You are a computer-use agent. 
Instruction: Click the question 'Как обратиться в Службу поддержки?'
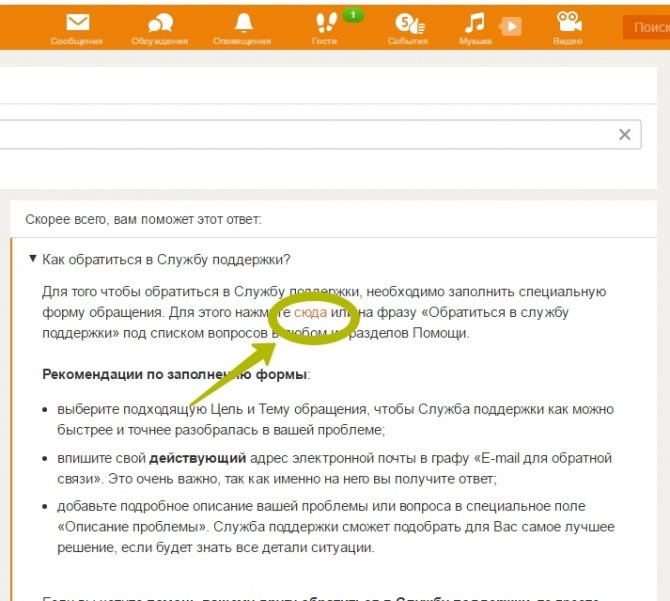point(166,259)
